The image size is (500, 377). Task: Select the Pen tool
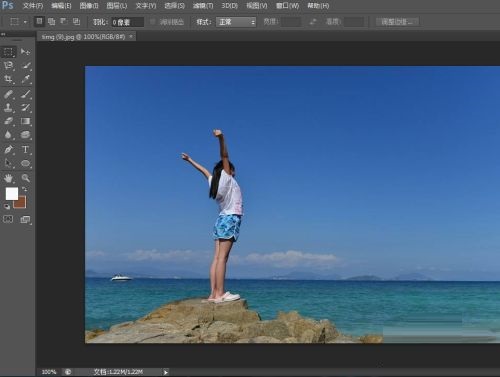pos(8,149)
